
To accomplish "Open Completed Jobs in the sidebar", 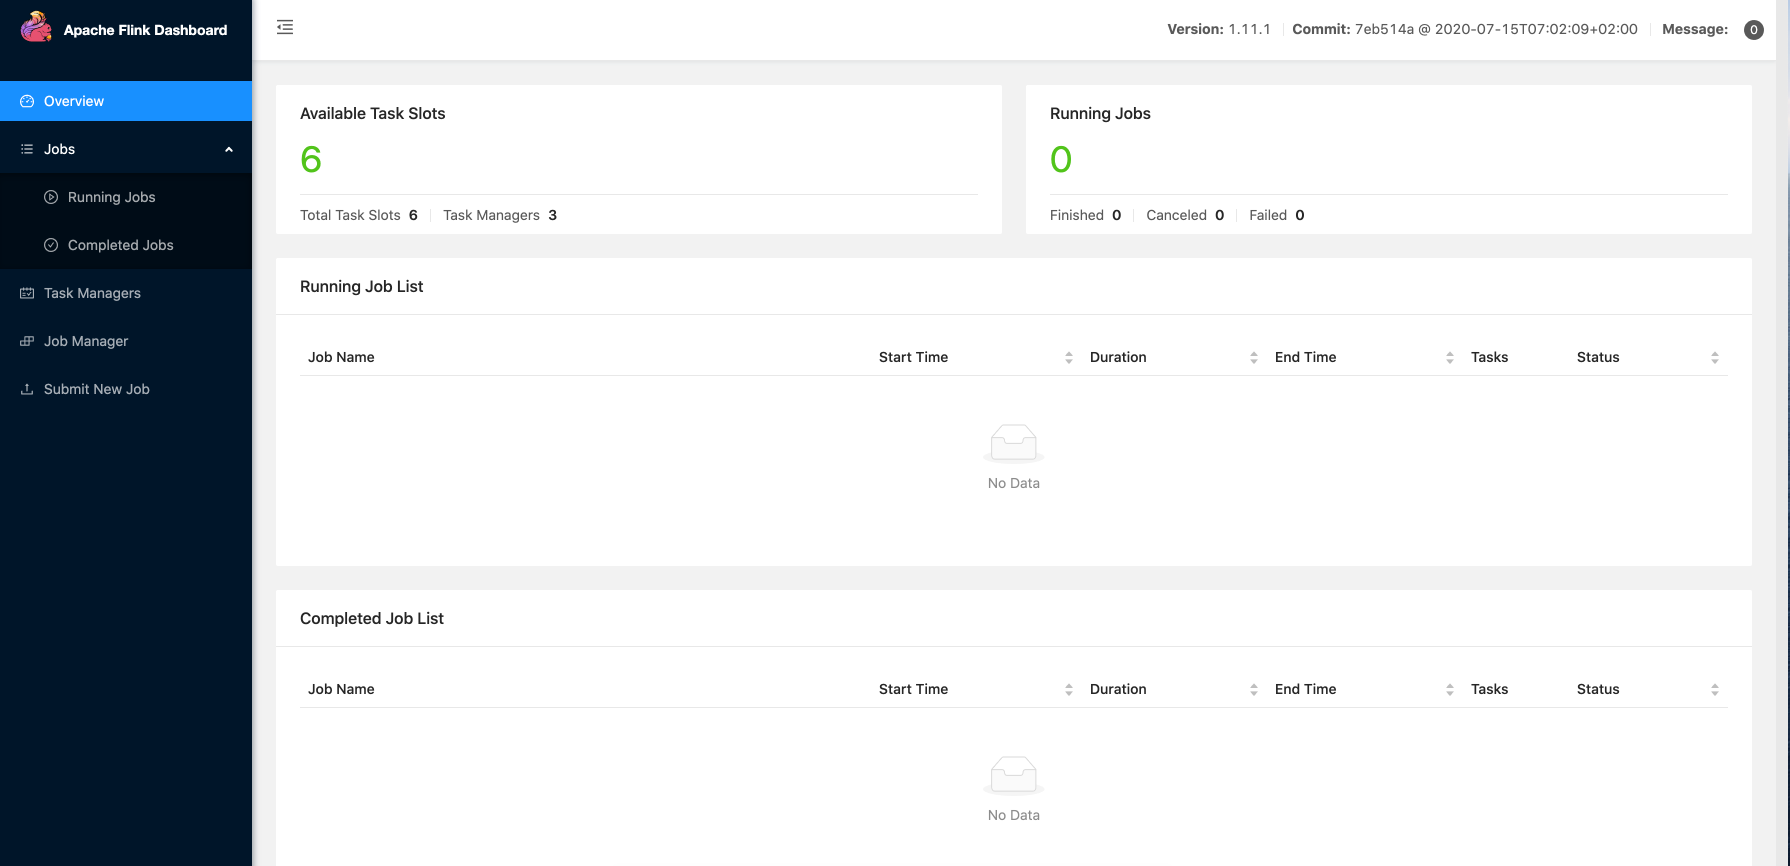I will click(x=120, y=245).
